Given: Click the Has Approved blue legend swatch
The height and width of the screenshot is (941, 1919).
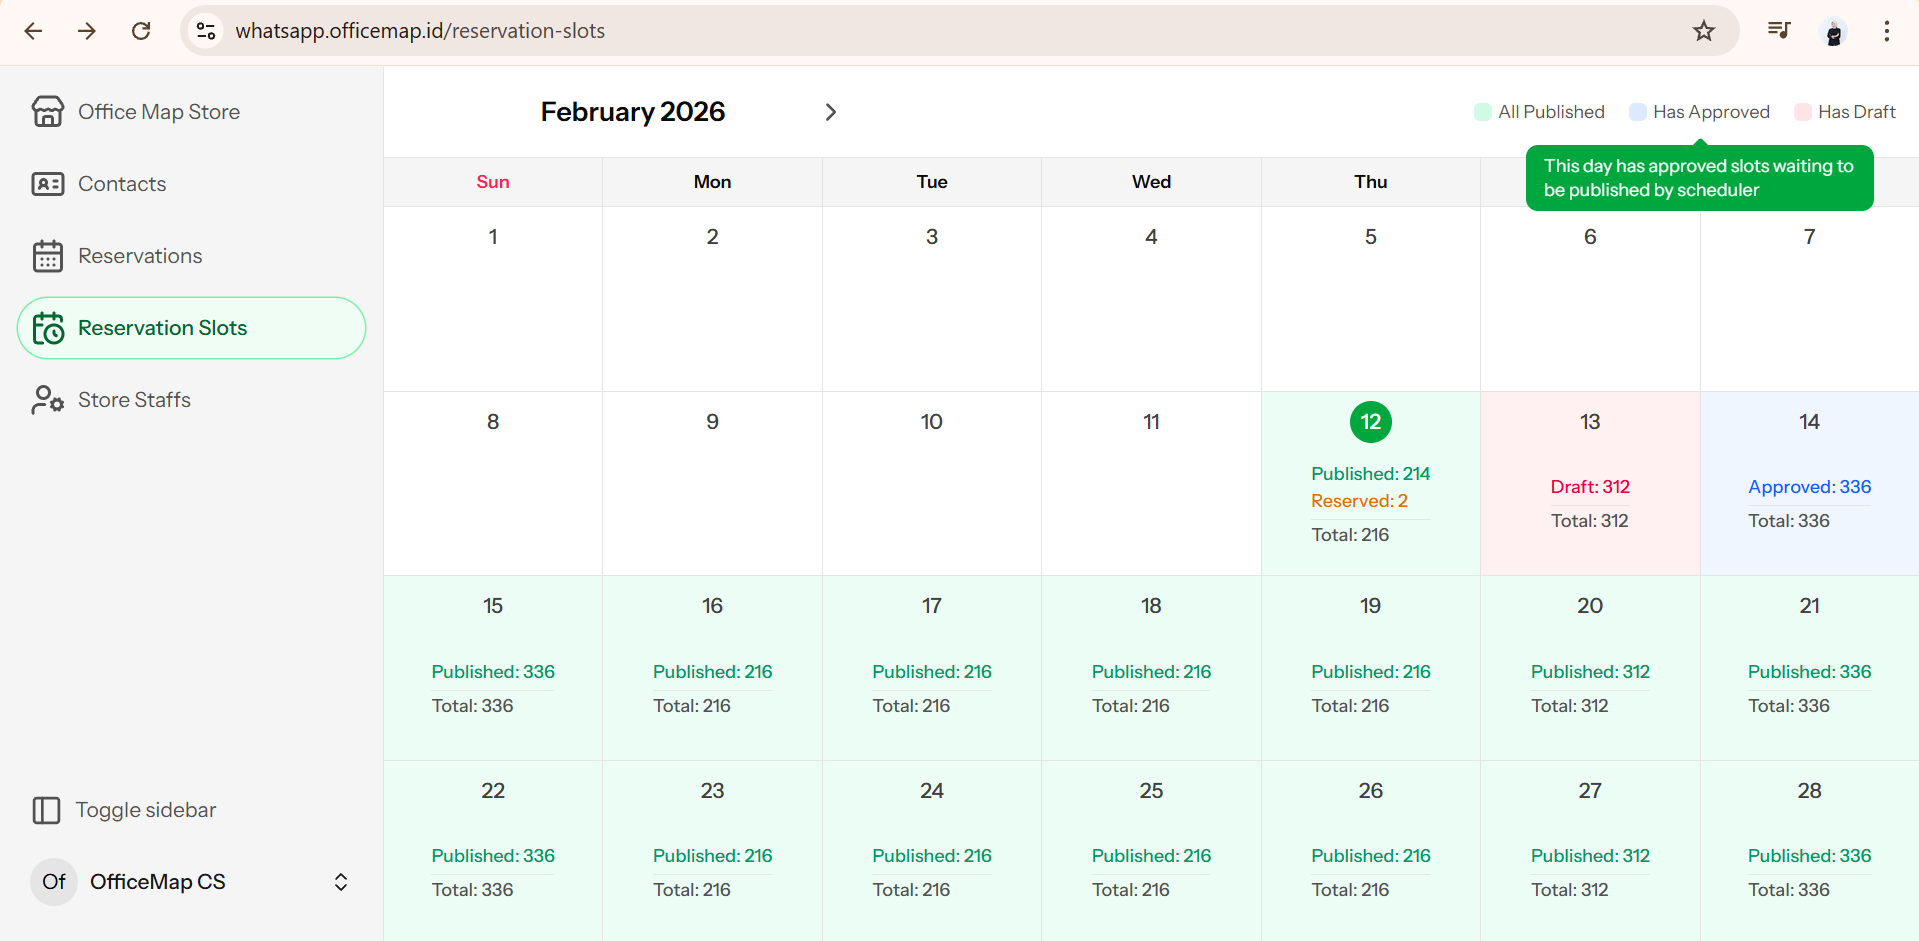Looking at the screenshot, I should point(1638,112).
